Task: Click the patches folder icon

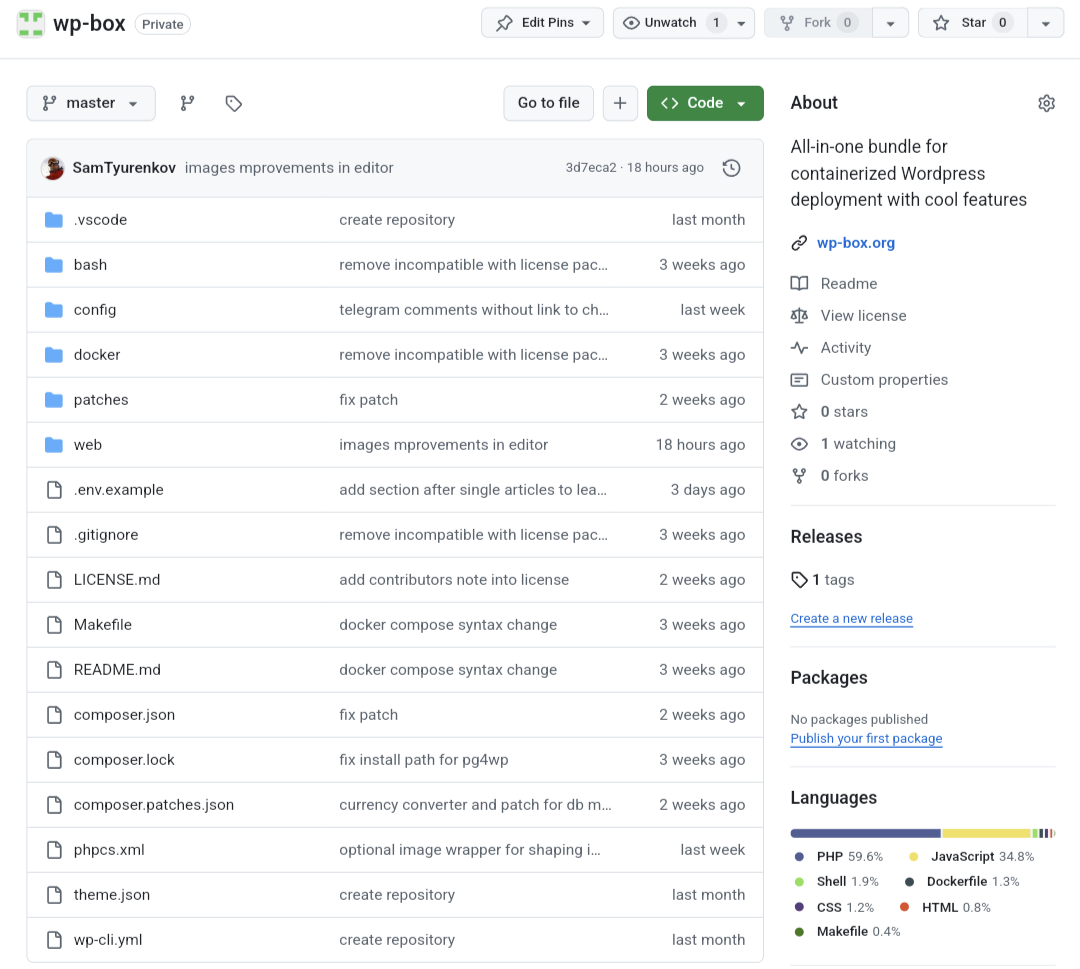Action: tap(54, 400)
